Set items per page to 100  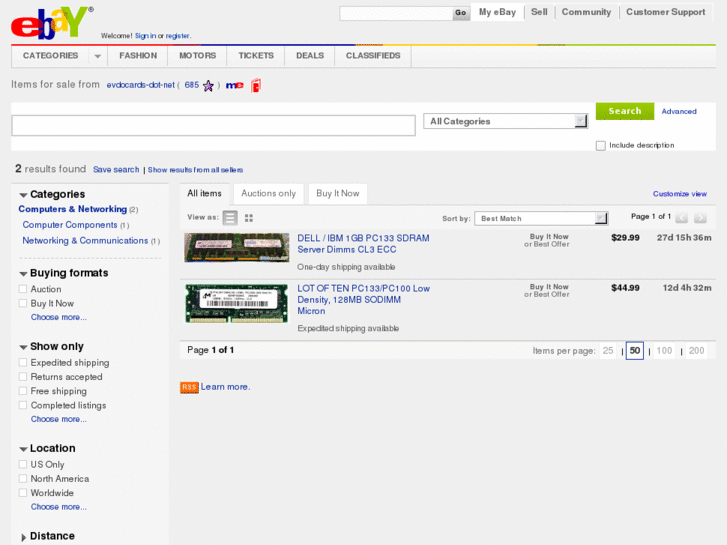pyautogui.click(x=664, y=351)
